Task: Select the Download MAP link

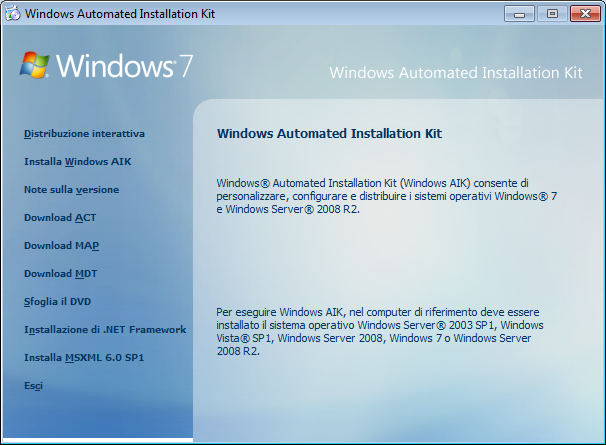Action: pos(61,246)
